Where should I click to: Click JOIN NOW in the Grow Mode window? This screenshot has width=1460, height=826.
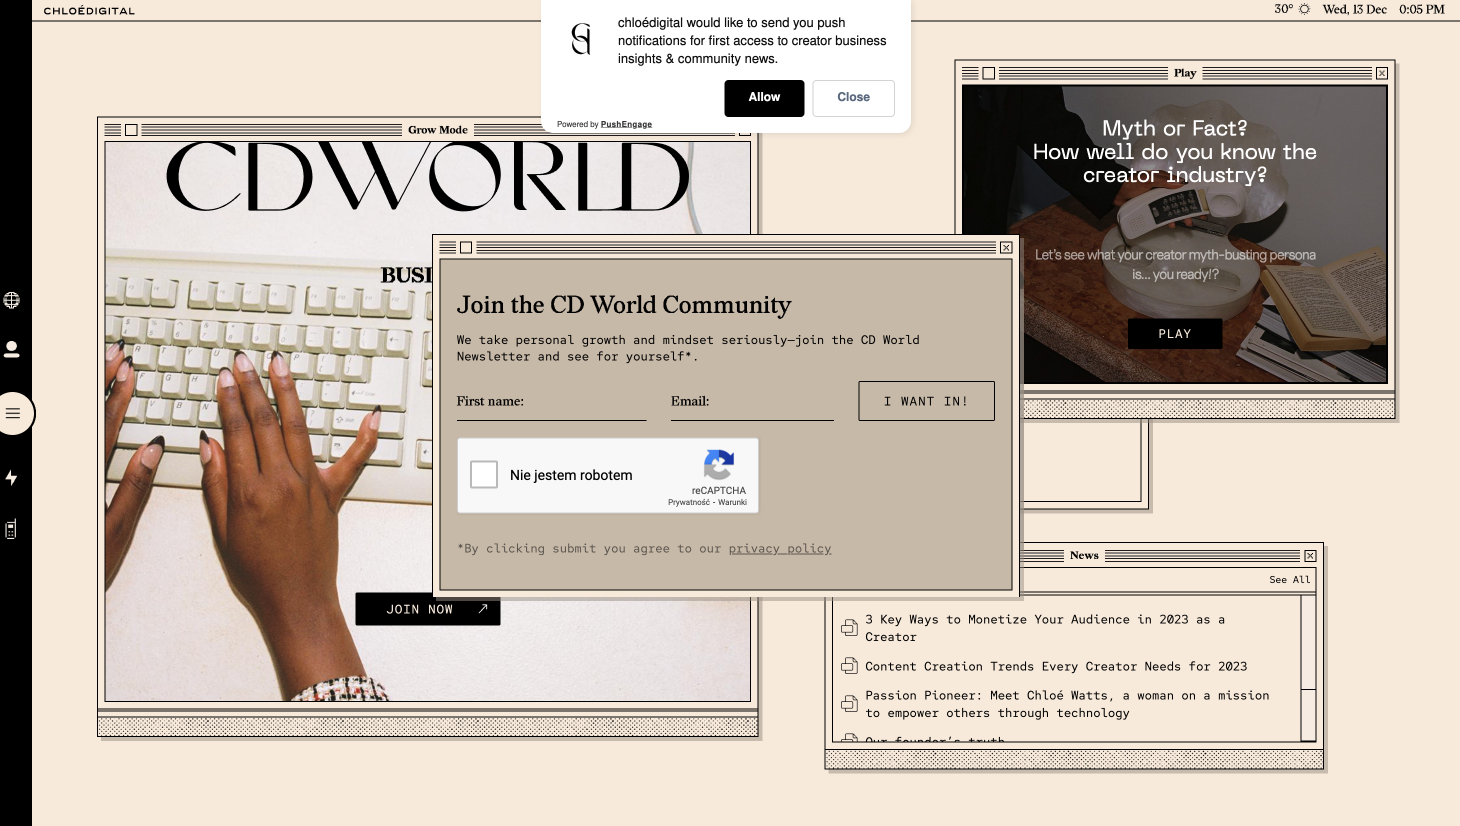[428, 609]
